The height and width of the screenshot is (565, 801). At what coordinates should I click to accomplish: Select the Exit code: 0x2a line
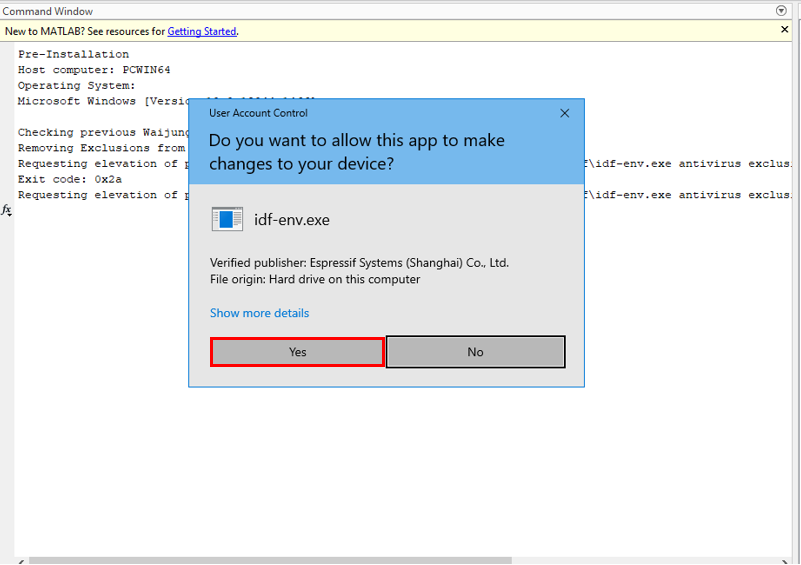click(70, 179)
